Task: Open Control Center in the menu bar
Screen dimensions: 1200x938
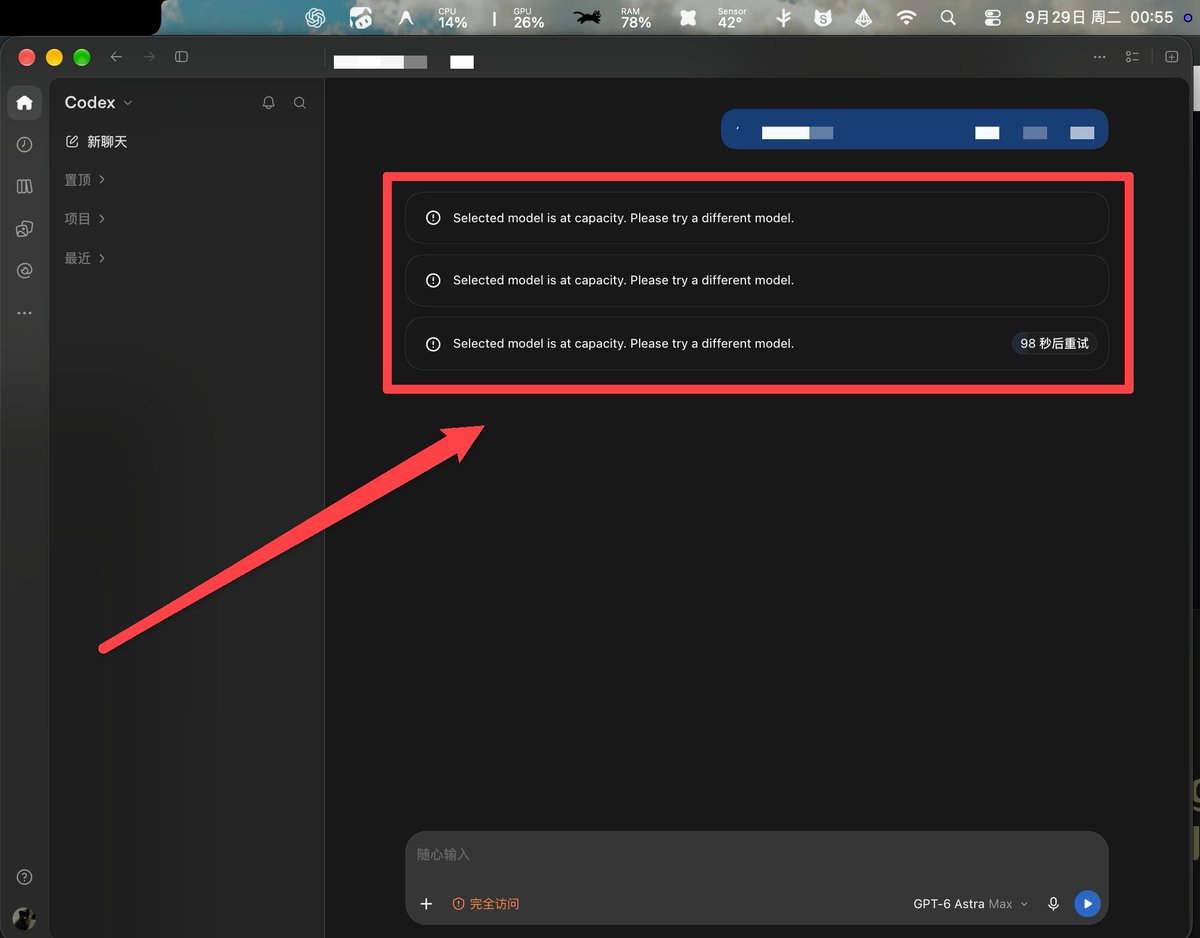Action: pos(992,17)
